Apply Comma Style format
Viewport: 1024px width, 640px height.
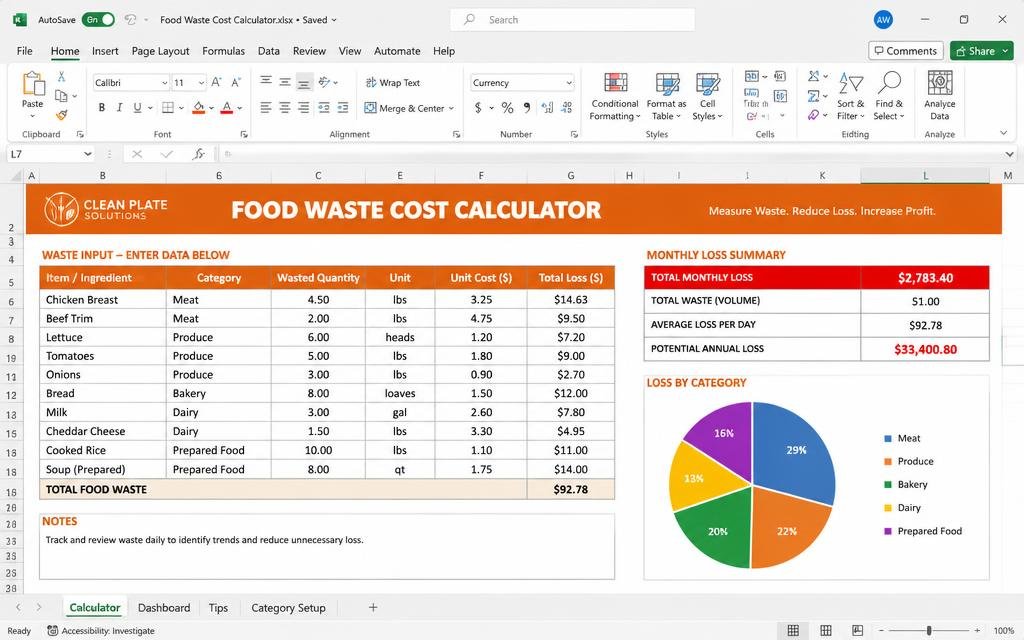527,108
